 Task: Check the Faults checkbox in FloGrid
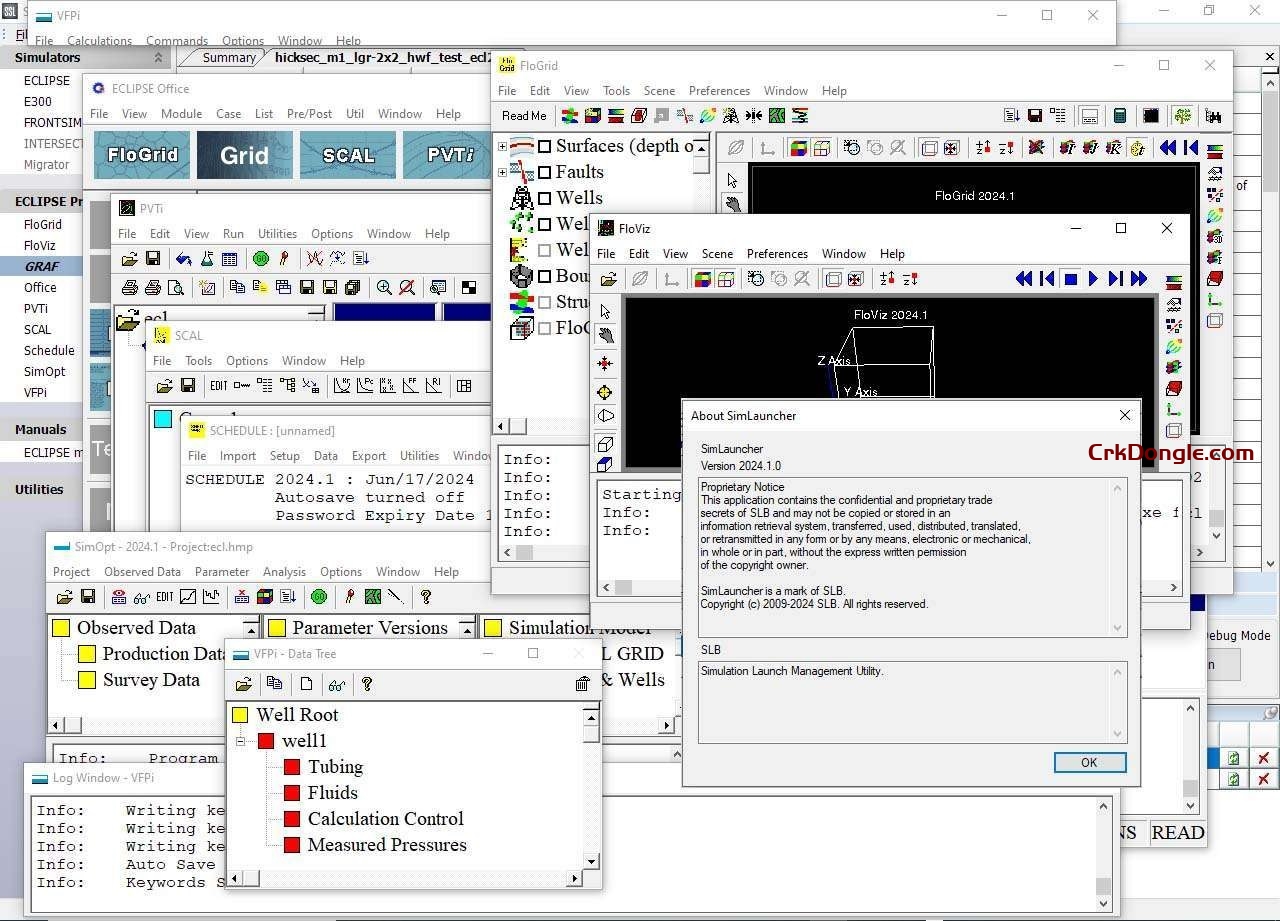click(x=545, y=172)
